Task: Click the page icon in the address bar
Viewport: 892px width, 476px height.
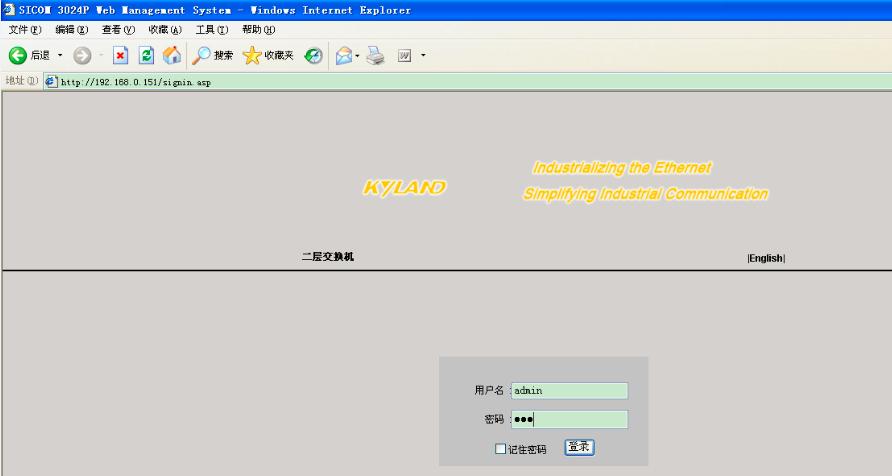Action: click(51, 81)
